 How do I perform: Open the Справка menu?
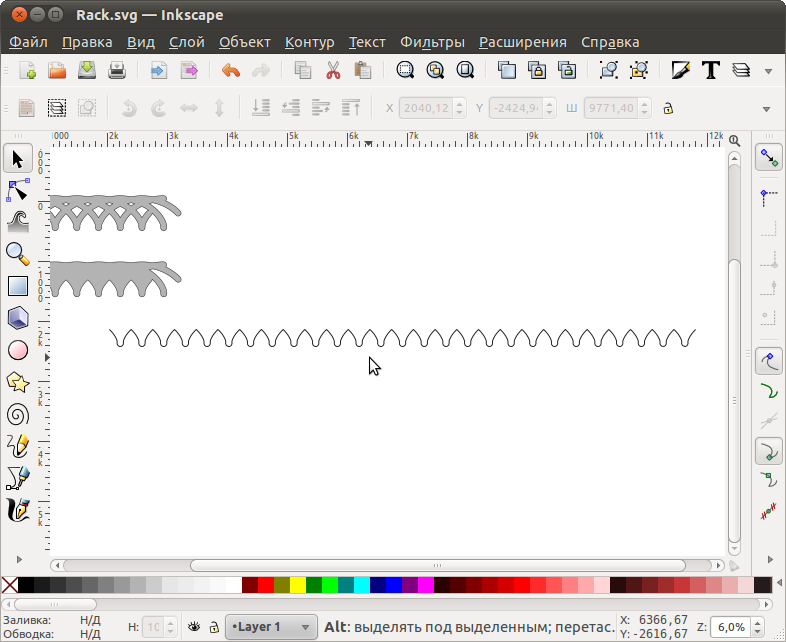point(610,42)
